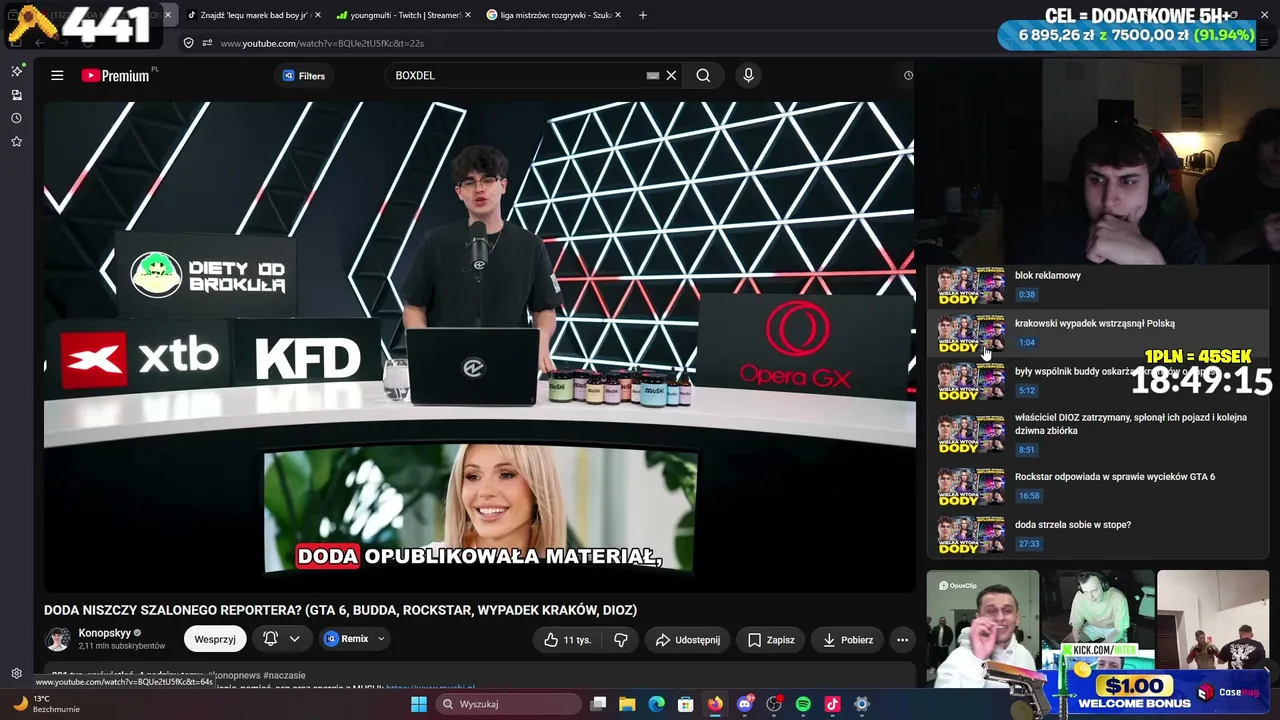
Task: Like the video with 11 tys. likes
Action: (x=567, y=640)
